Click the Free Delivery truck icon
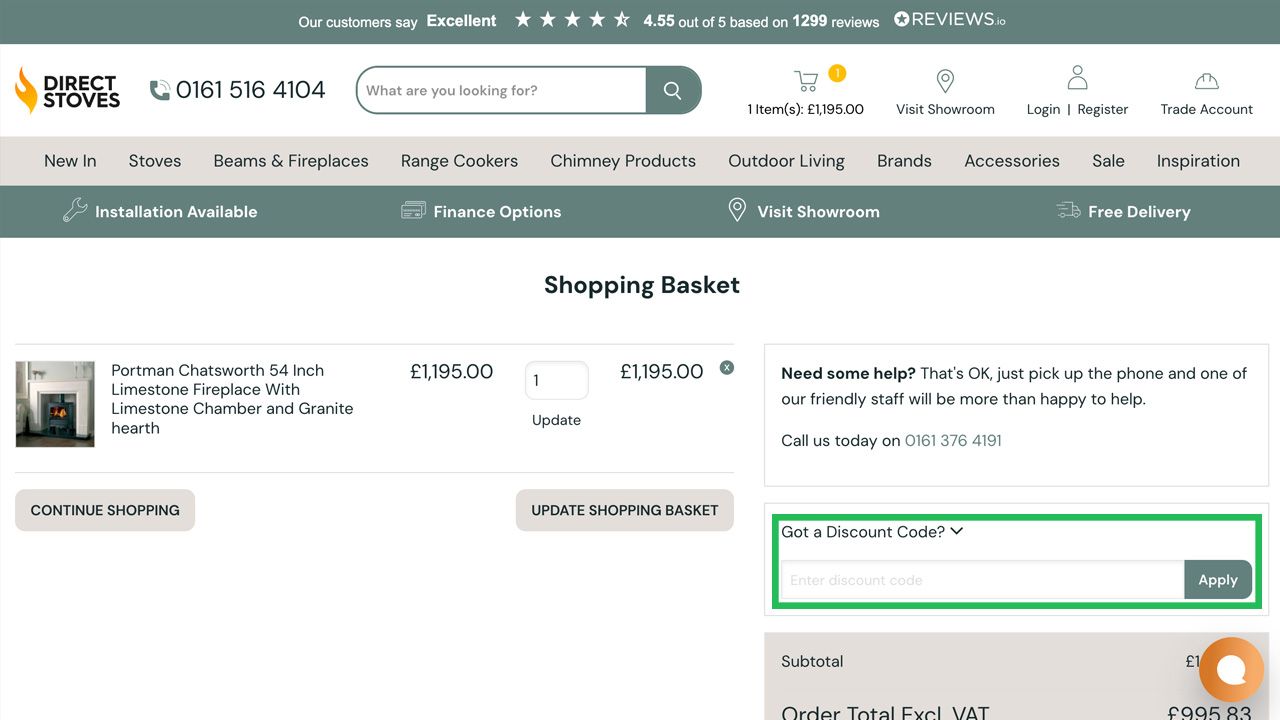Viewport: 1280px width, 720px height. [x=1068, y=211]
